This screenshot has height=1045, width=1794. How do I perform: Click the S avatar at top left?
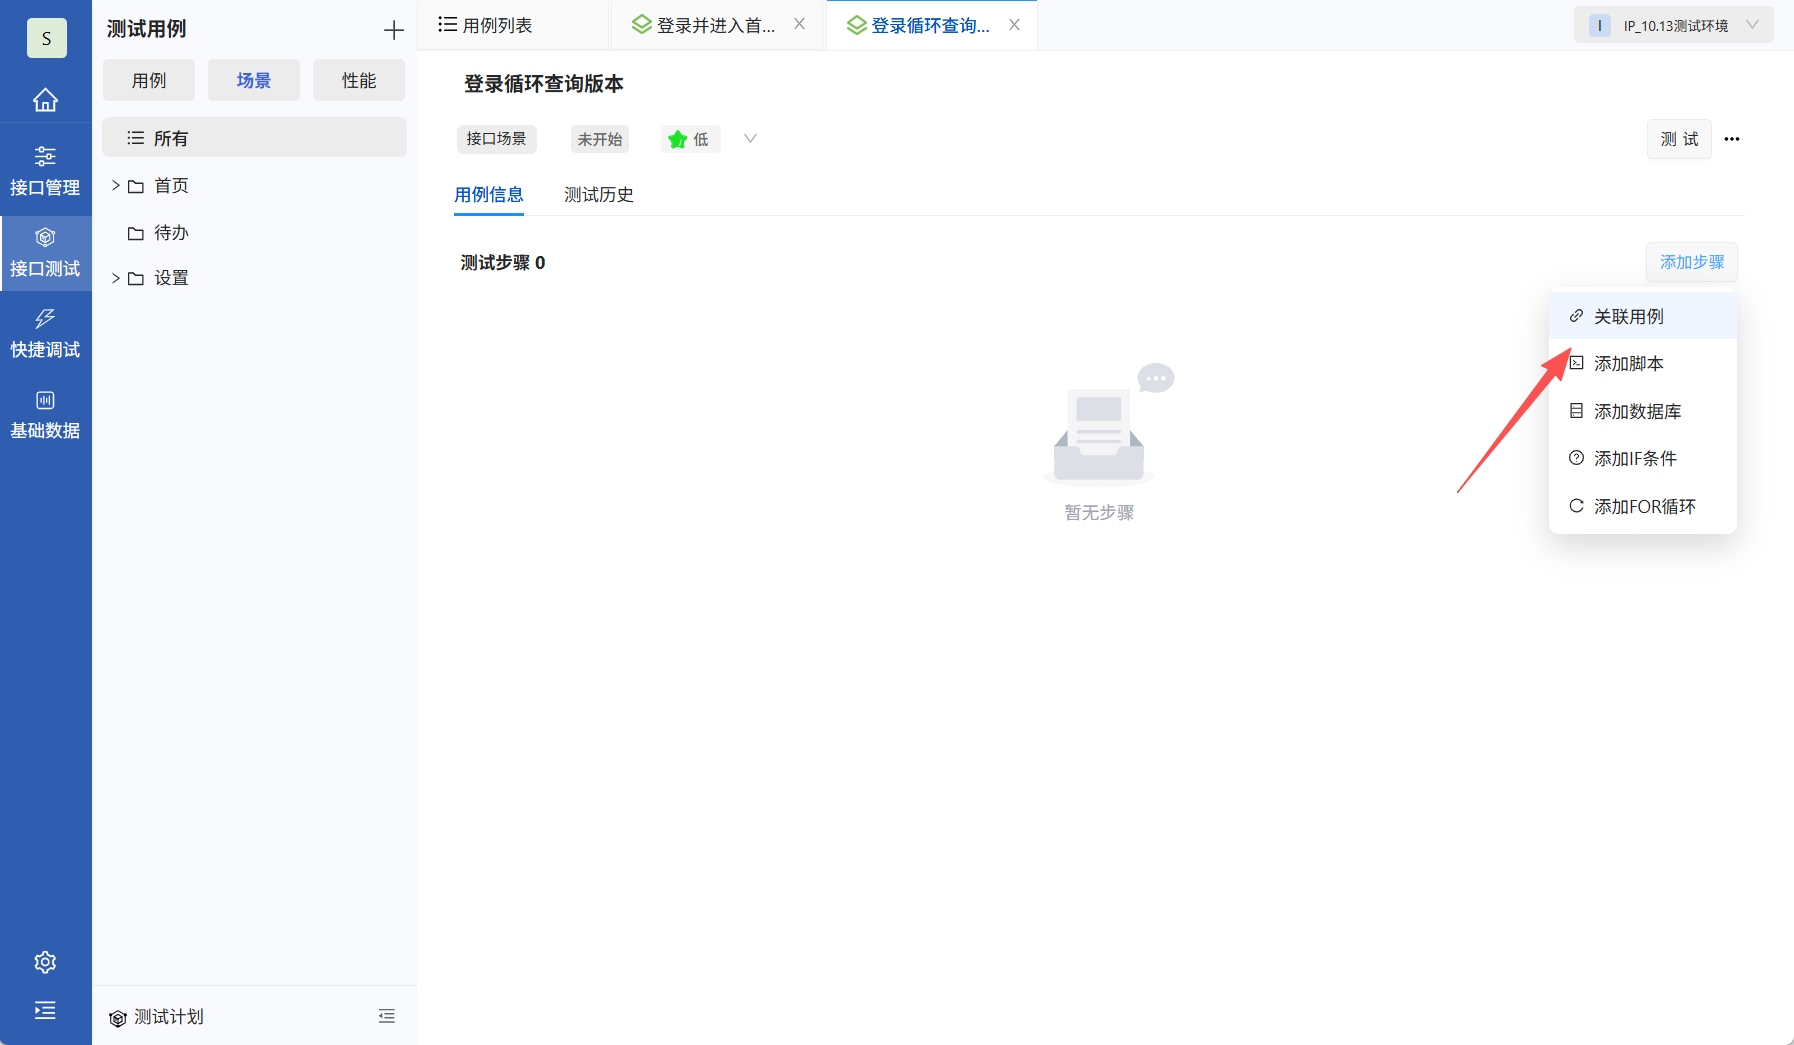pos(46,38)
